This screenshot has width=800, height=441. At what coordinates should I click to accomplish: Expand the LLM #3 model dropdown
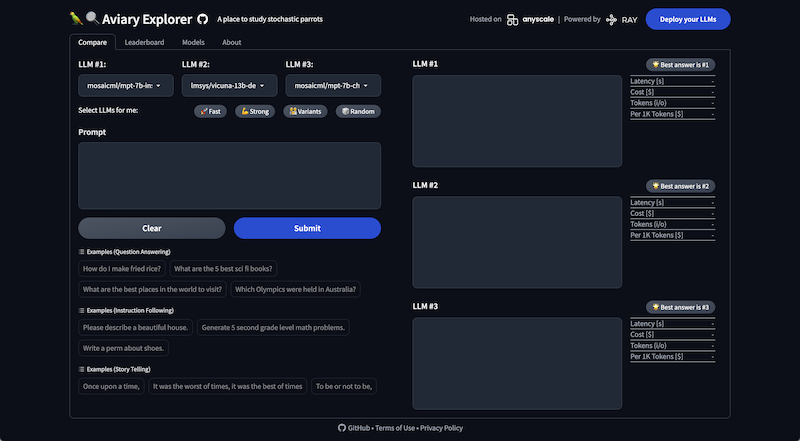(333, 86)
